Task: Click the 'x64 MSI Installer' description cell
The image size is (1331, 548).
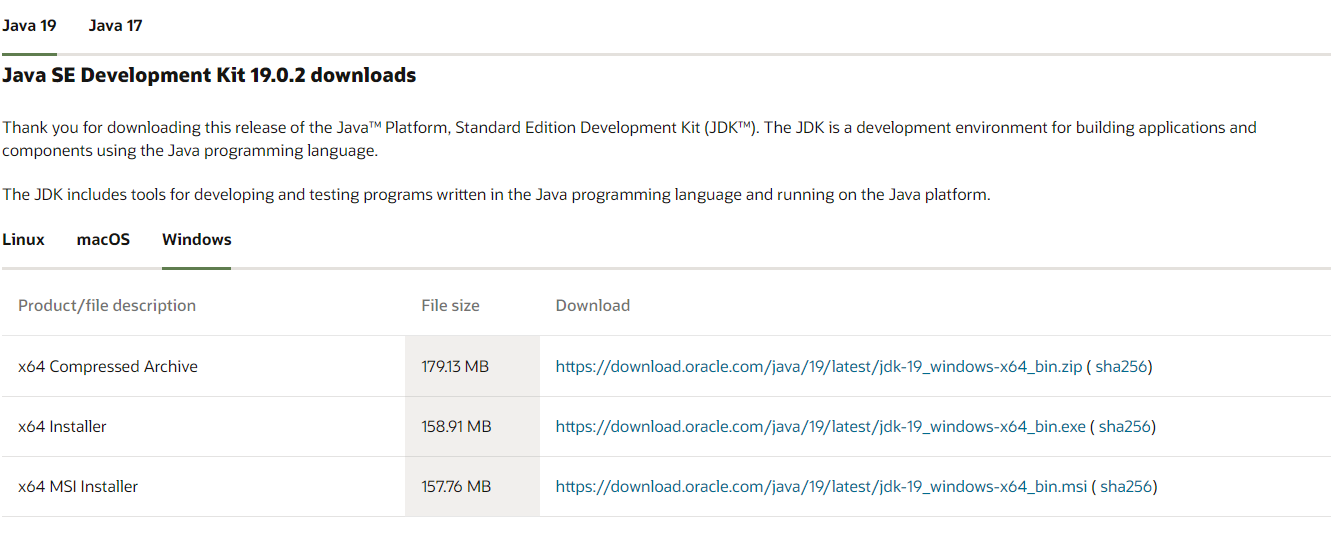Action: pos(203,487)
